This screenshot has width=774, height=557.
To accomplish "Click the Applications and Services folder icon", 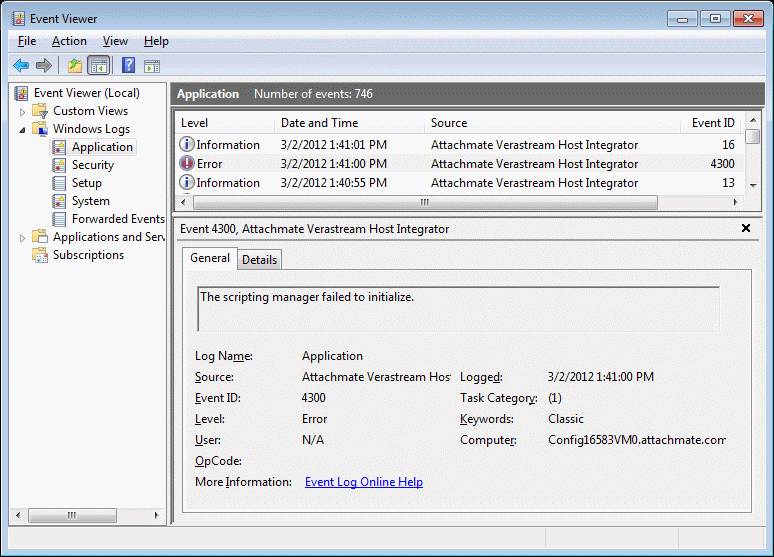I will [x=39, y=237].
